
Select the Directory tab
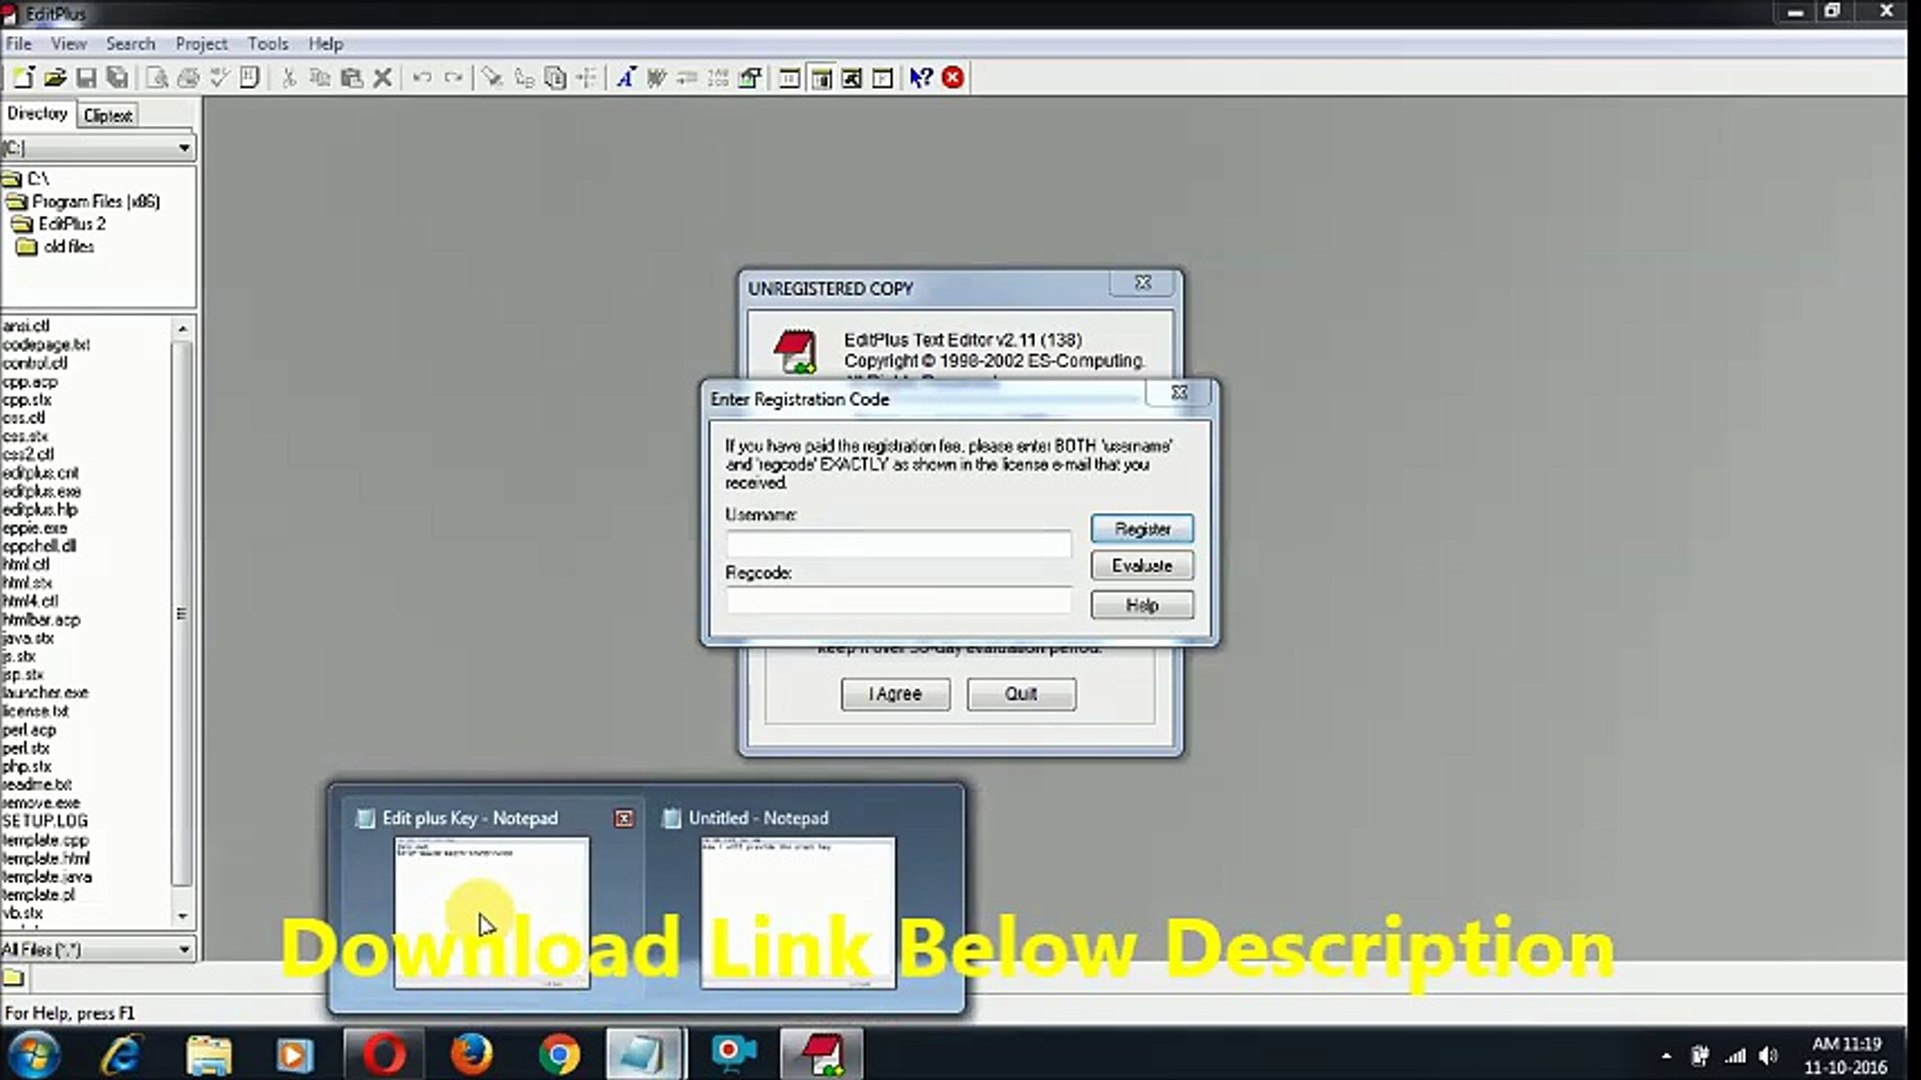(x=37, y=114)
